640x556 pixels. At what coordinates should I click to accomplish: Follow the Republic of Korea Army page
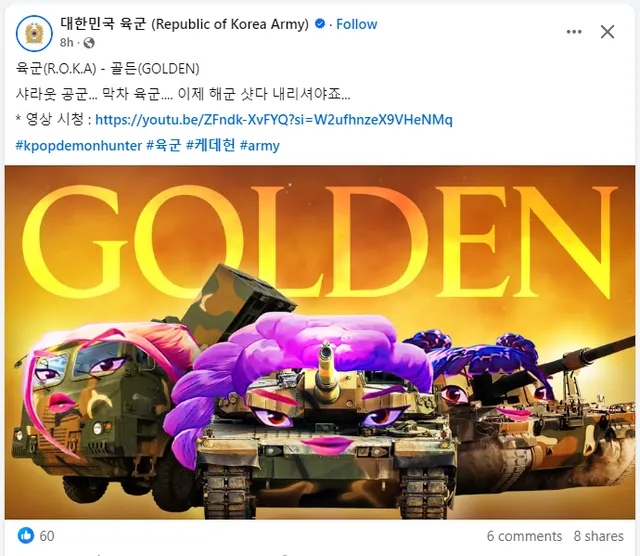click(x=356, y=24)
